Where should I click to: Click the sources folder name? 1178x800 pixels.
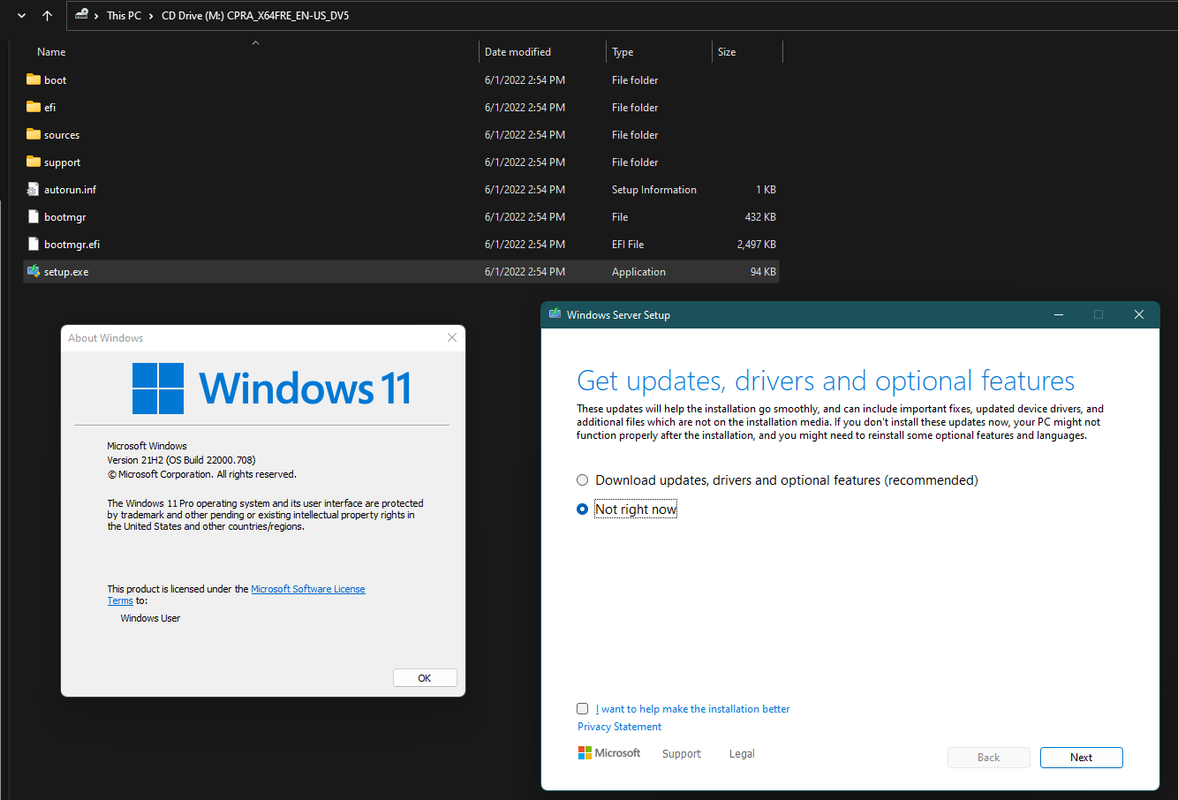62,134
